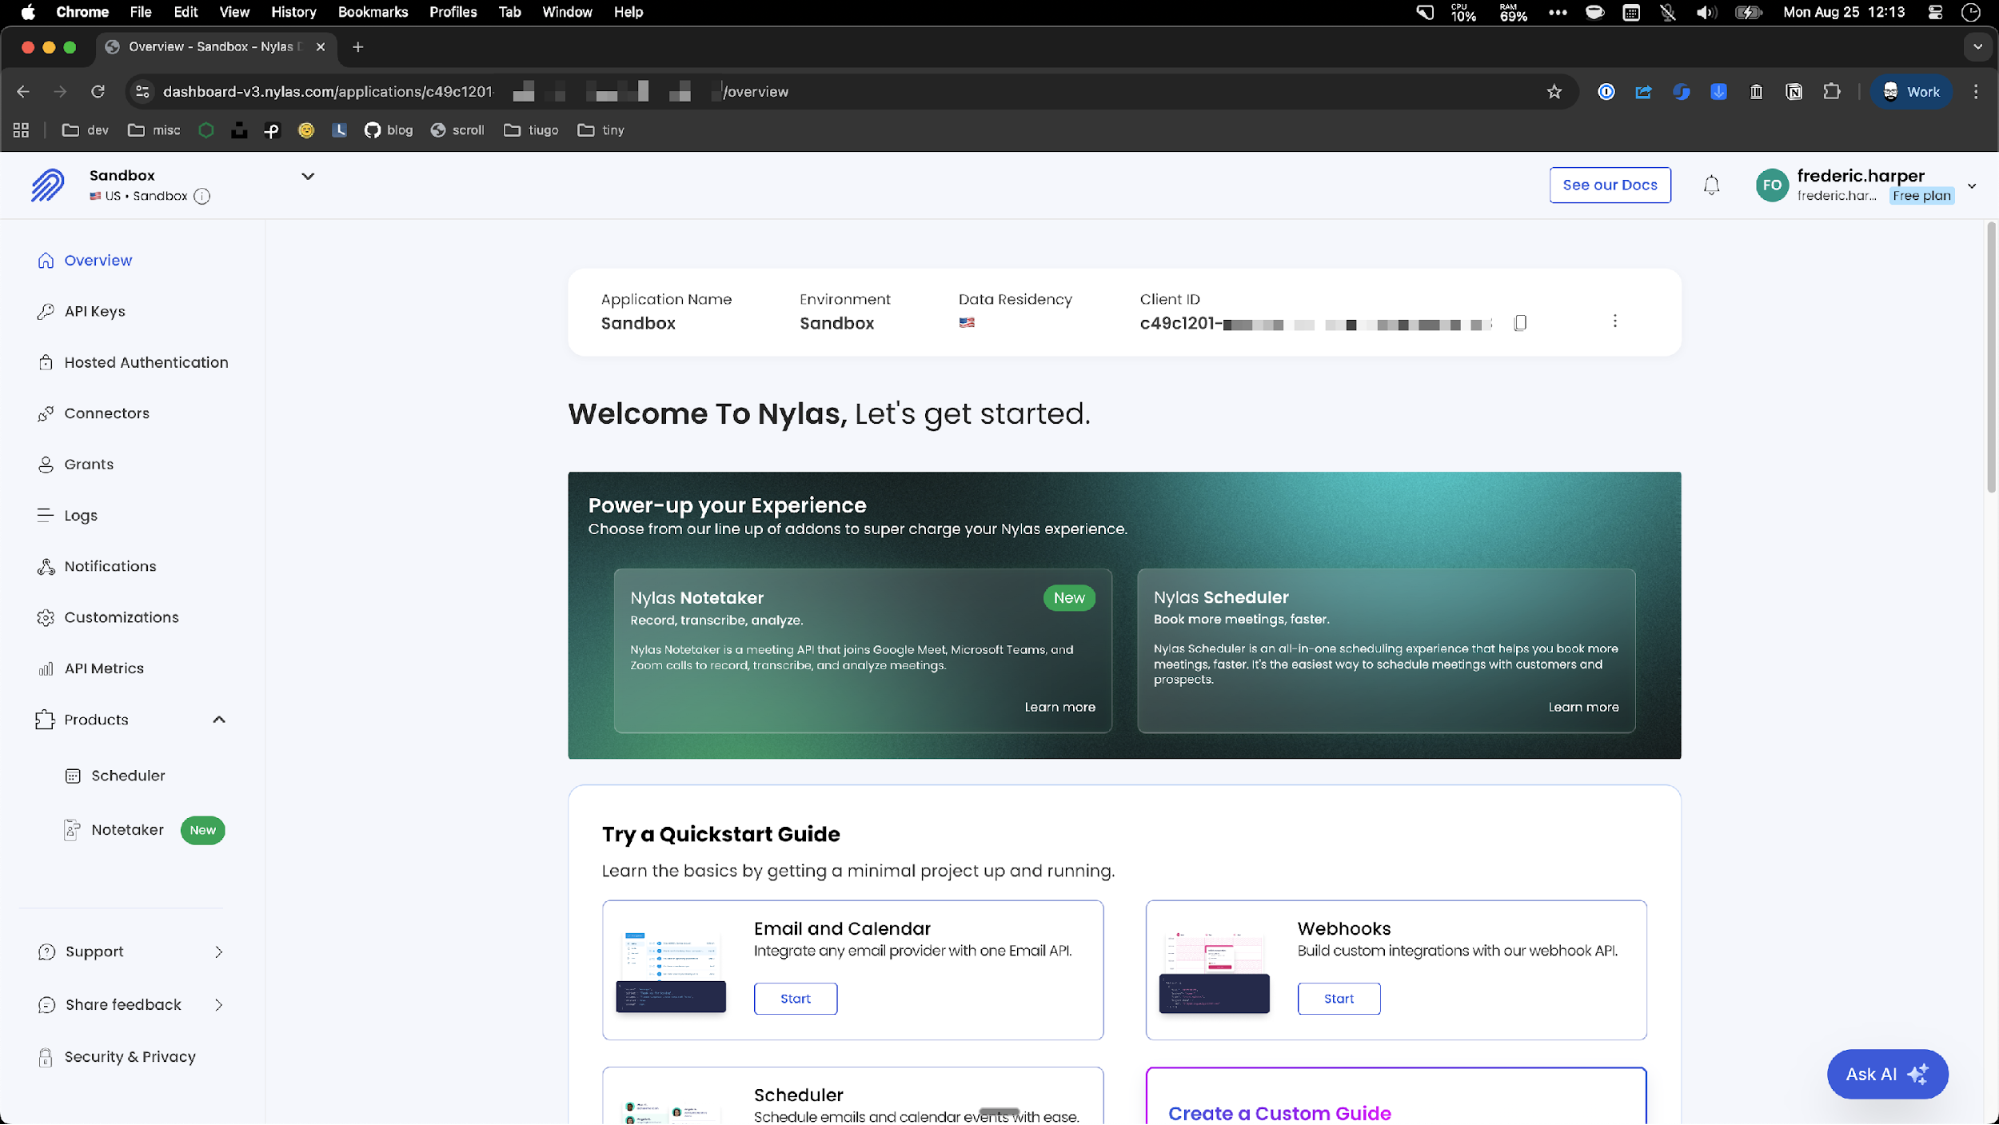Open the Work profile menu

tap(1911, 92)
